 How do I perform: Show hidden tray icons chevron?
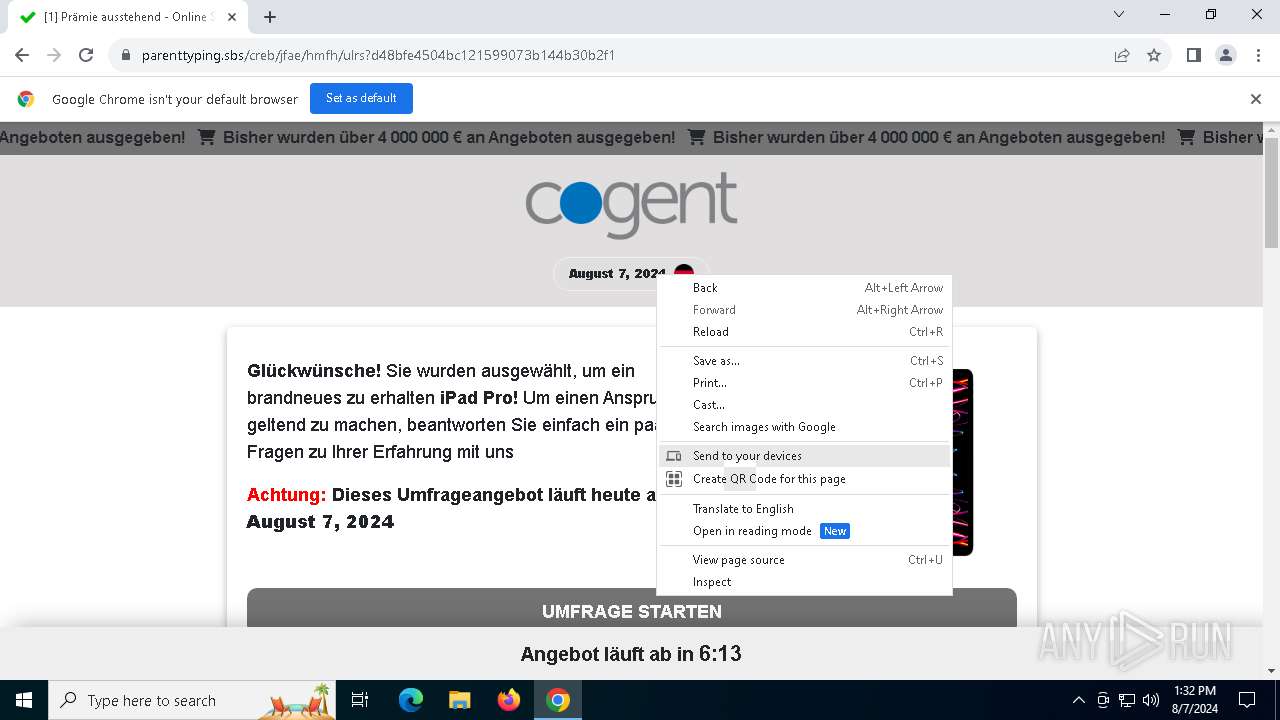(1079, 700)
